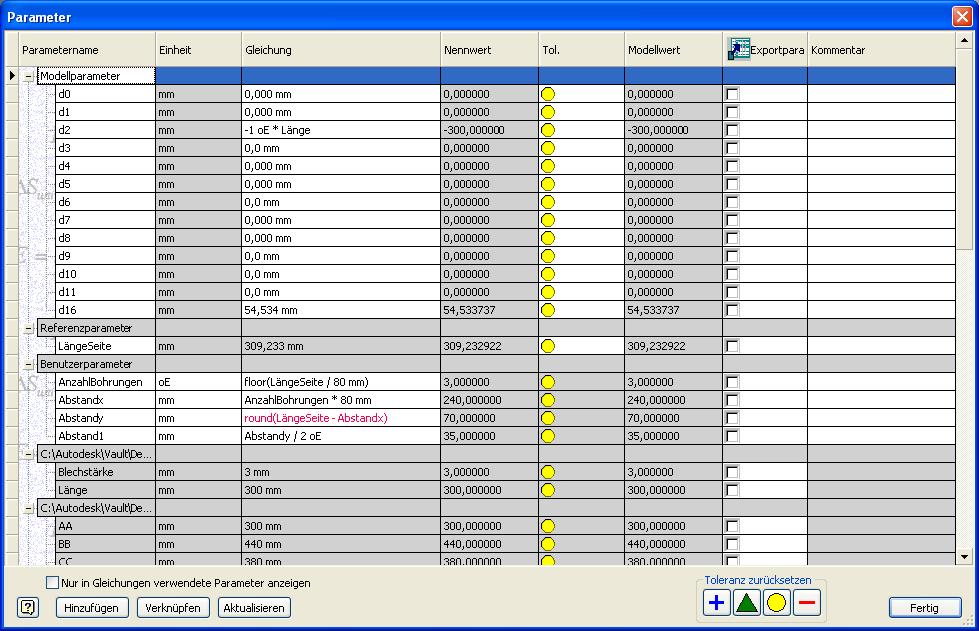The height and width of the screenshot is (631, 979).
Task: Toggle export checkbox for d0
Action: pos(732,94)
